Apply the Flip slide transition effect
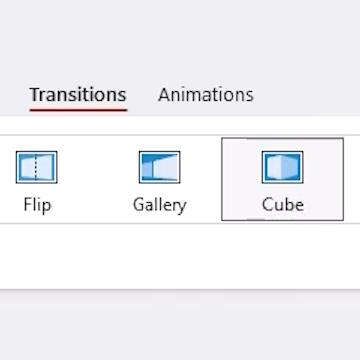 [36, 180]
